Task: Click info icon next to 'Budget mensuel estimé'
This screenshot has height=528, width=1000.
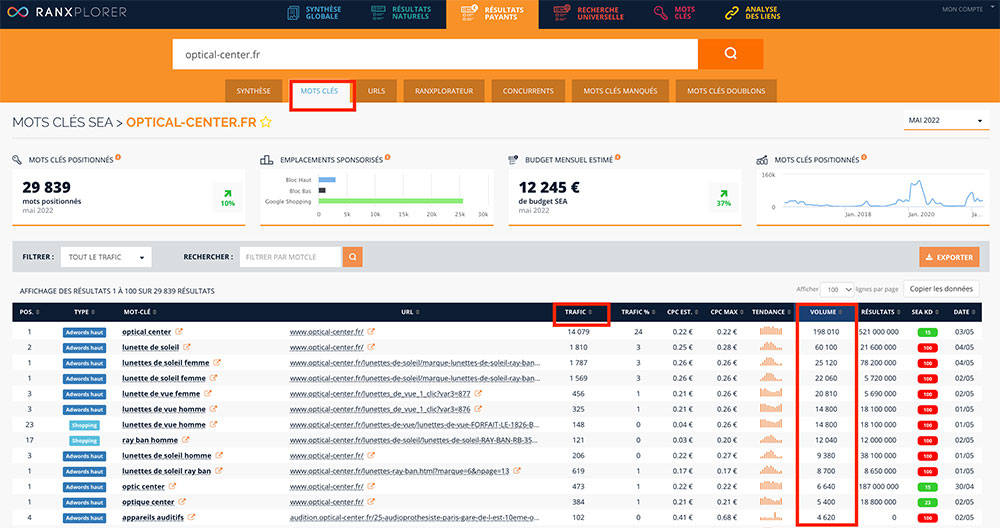Action: click(617, 158)
